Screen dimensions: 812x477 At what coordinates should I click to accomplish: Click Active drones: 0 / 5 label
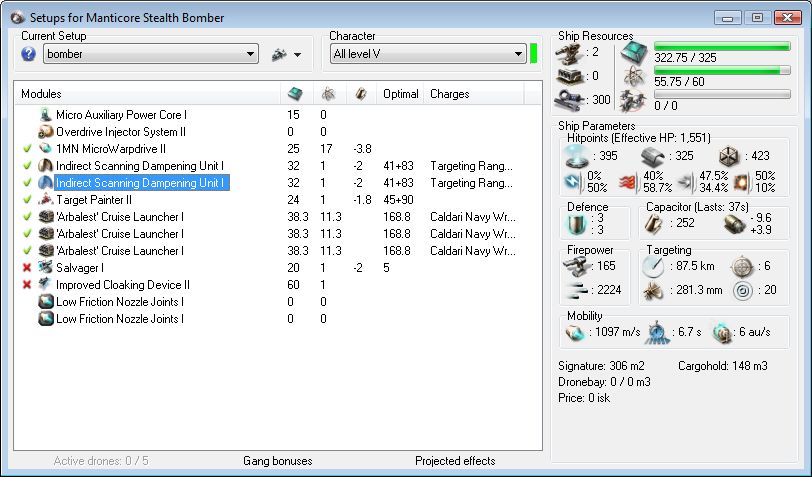[101, 461]
